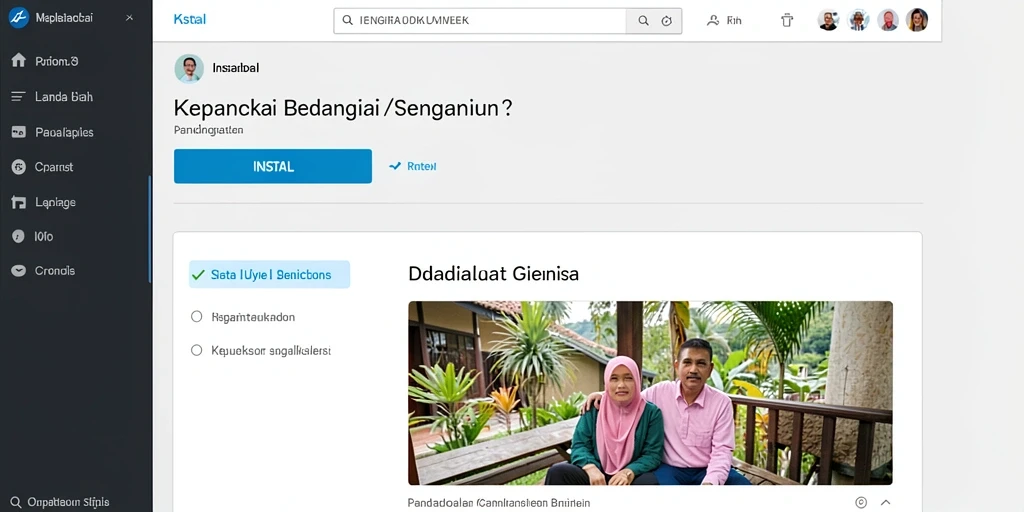
Task: Click the blue INSTAL button
Action: pyautogui.click(x=273, y=166)
